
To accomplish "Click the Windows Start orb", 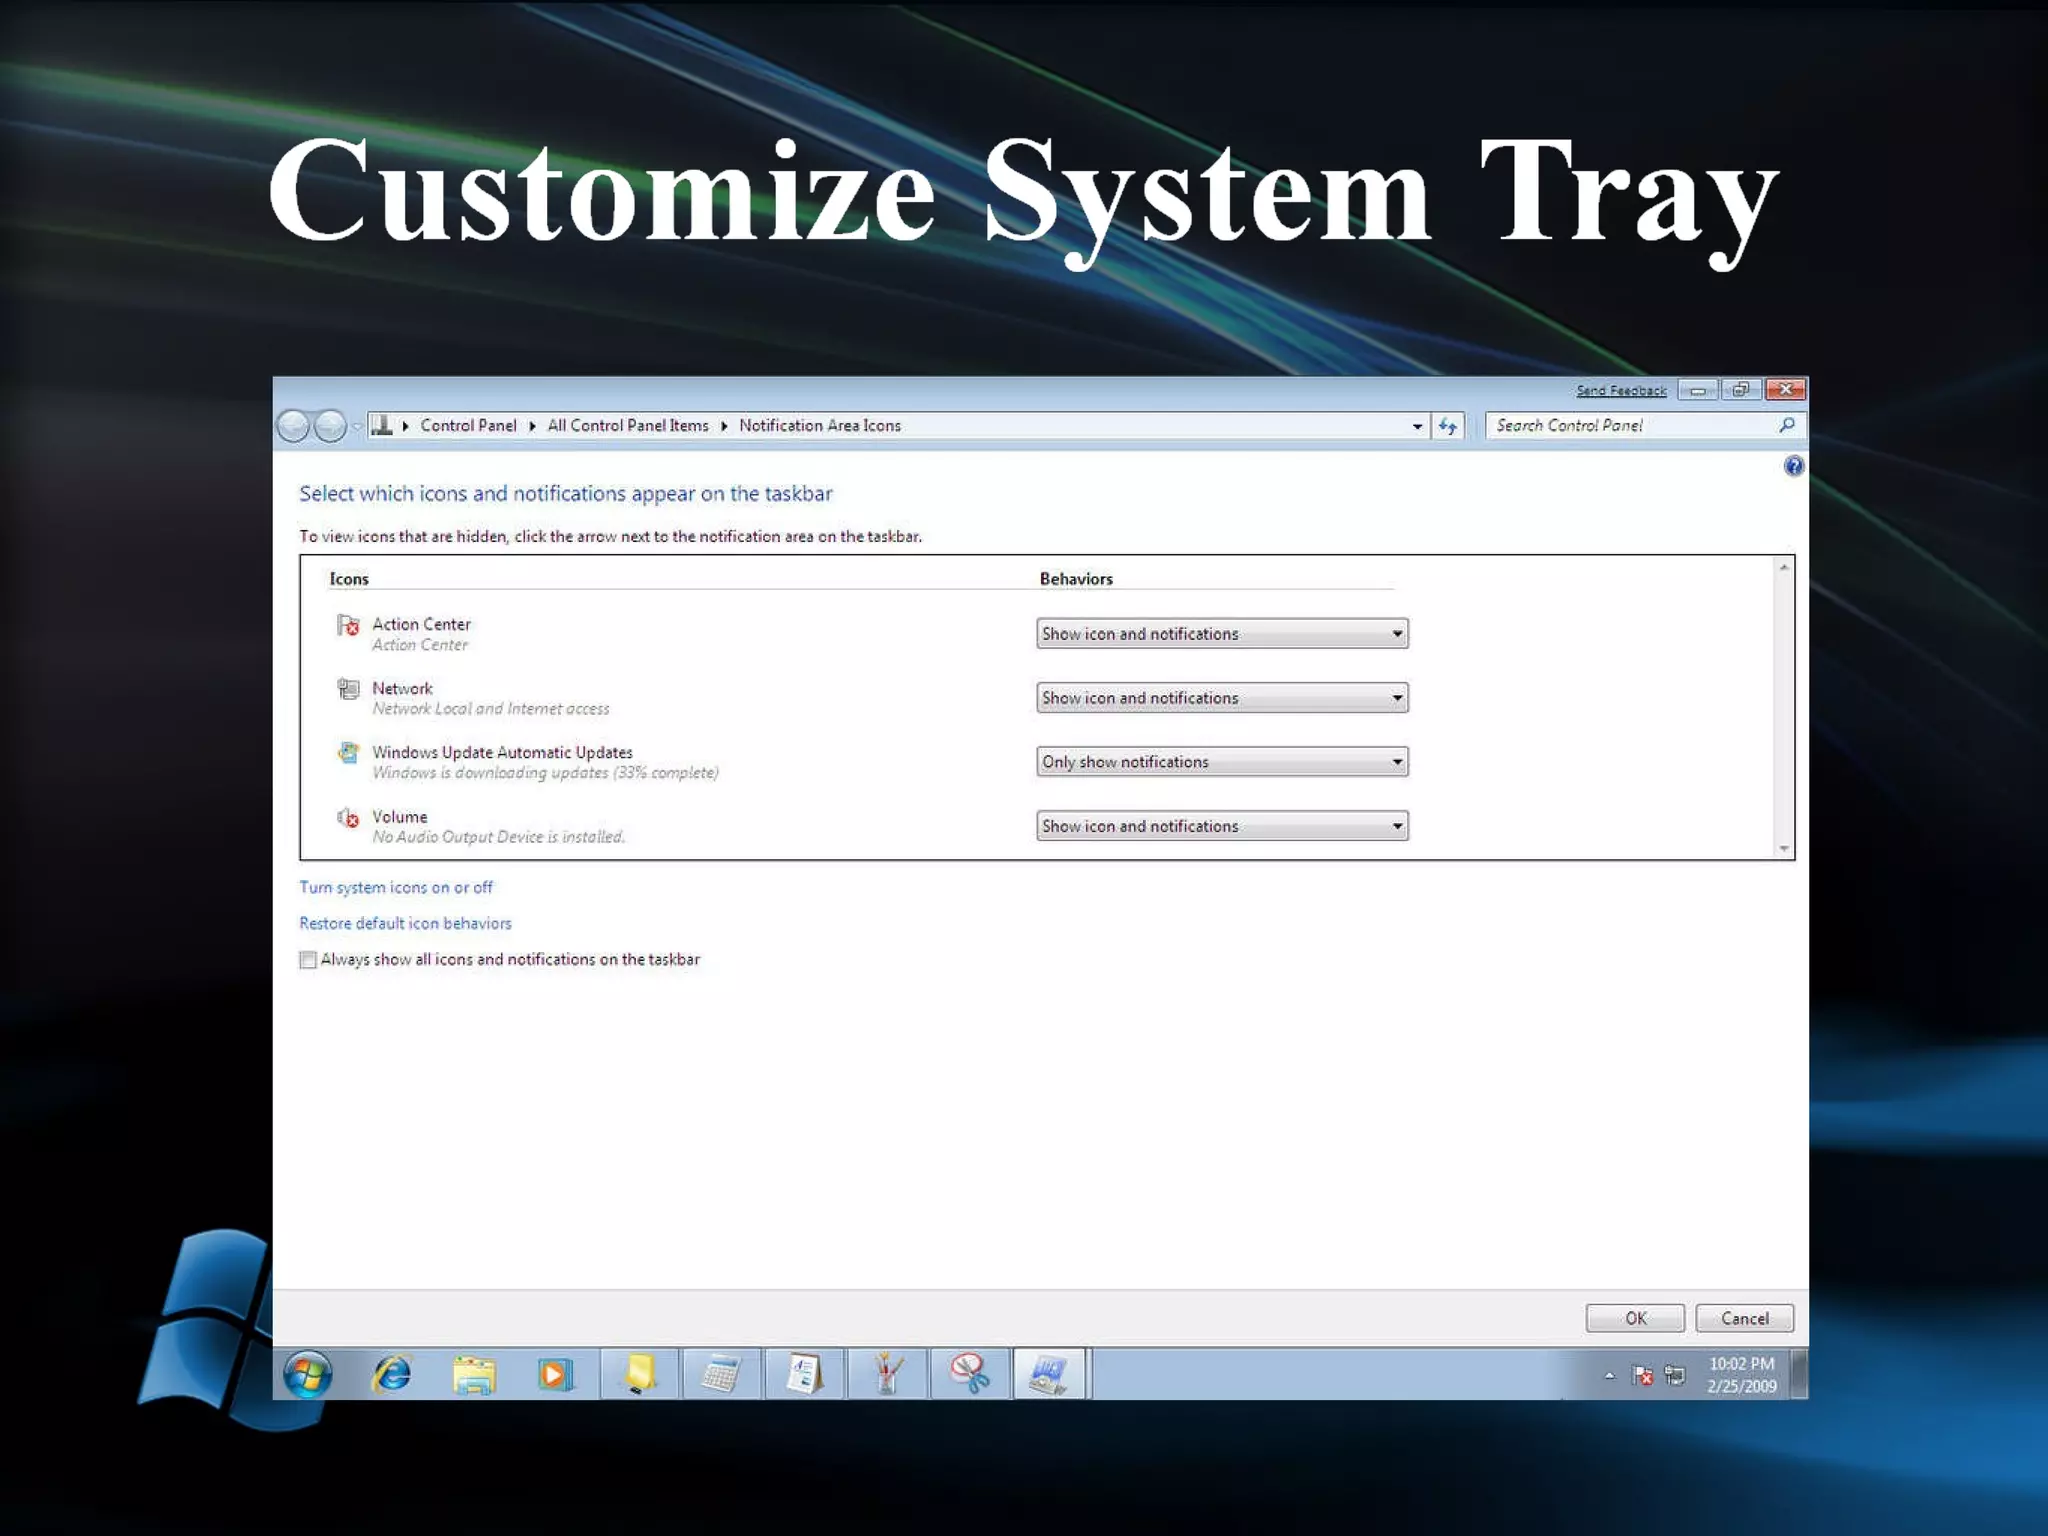I will (x=307, y=1374).
